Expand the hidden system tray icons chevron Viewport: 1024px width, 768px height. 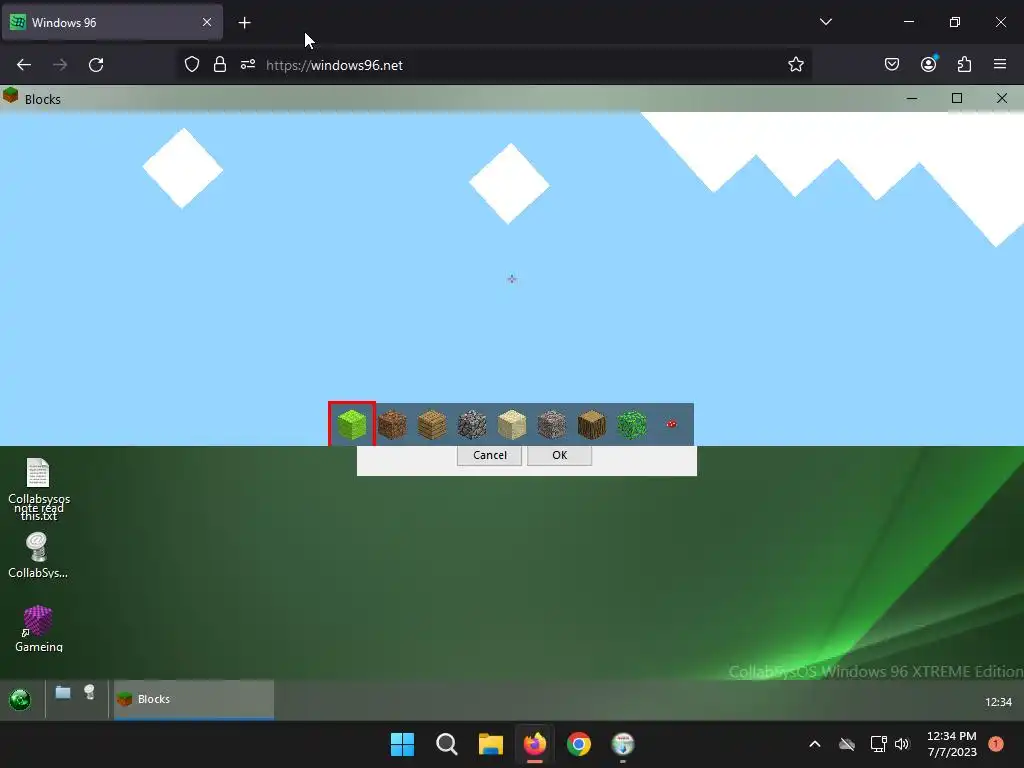(x=814, y=744)
